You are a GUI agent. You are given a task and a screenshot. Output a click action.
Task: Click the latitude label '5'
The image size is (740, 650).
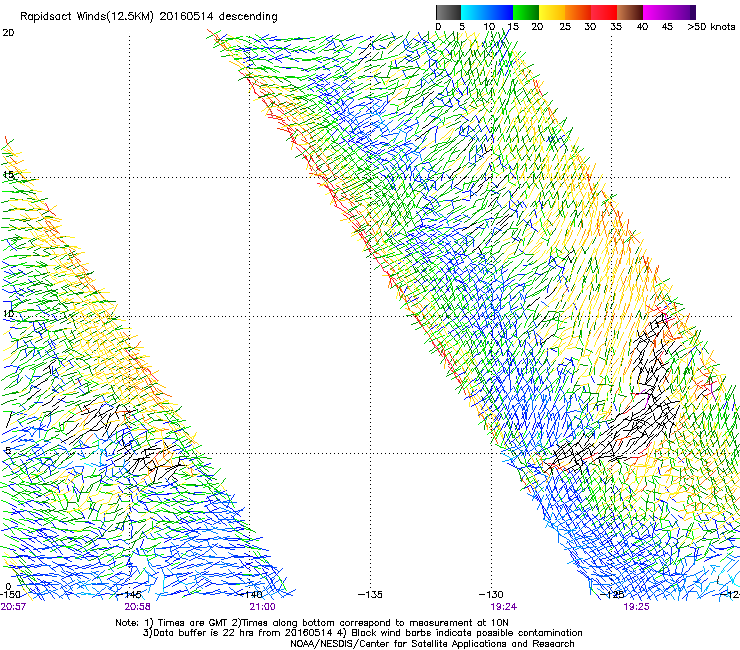pos(7,450)
